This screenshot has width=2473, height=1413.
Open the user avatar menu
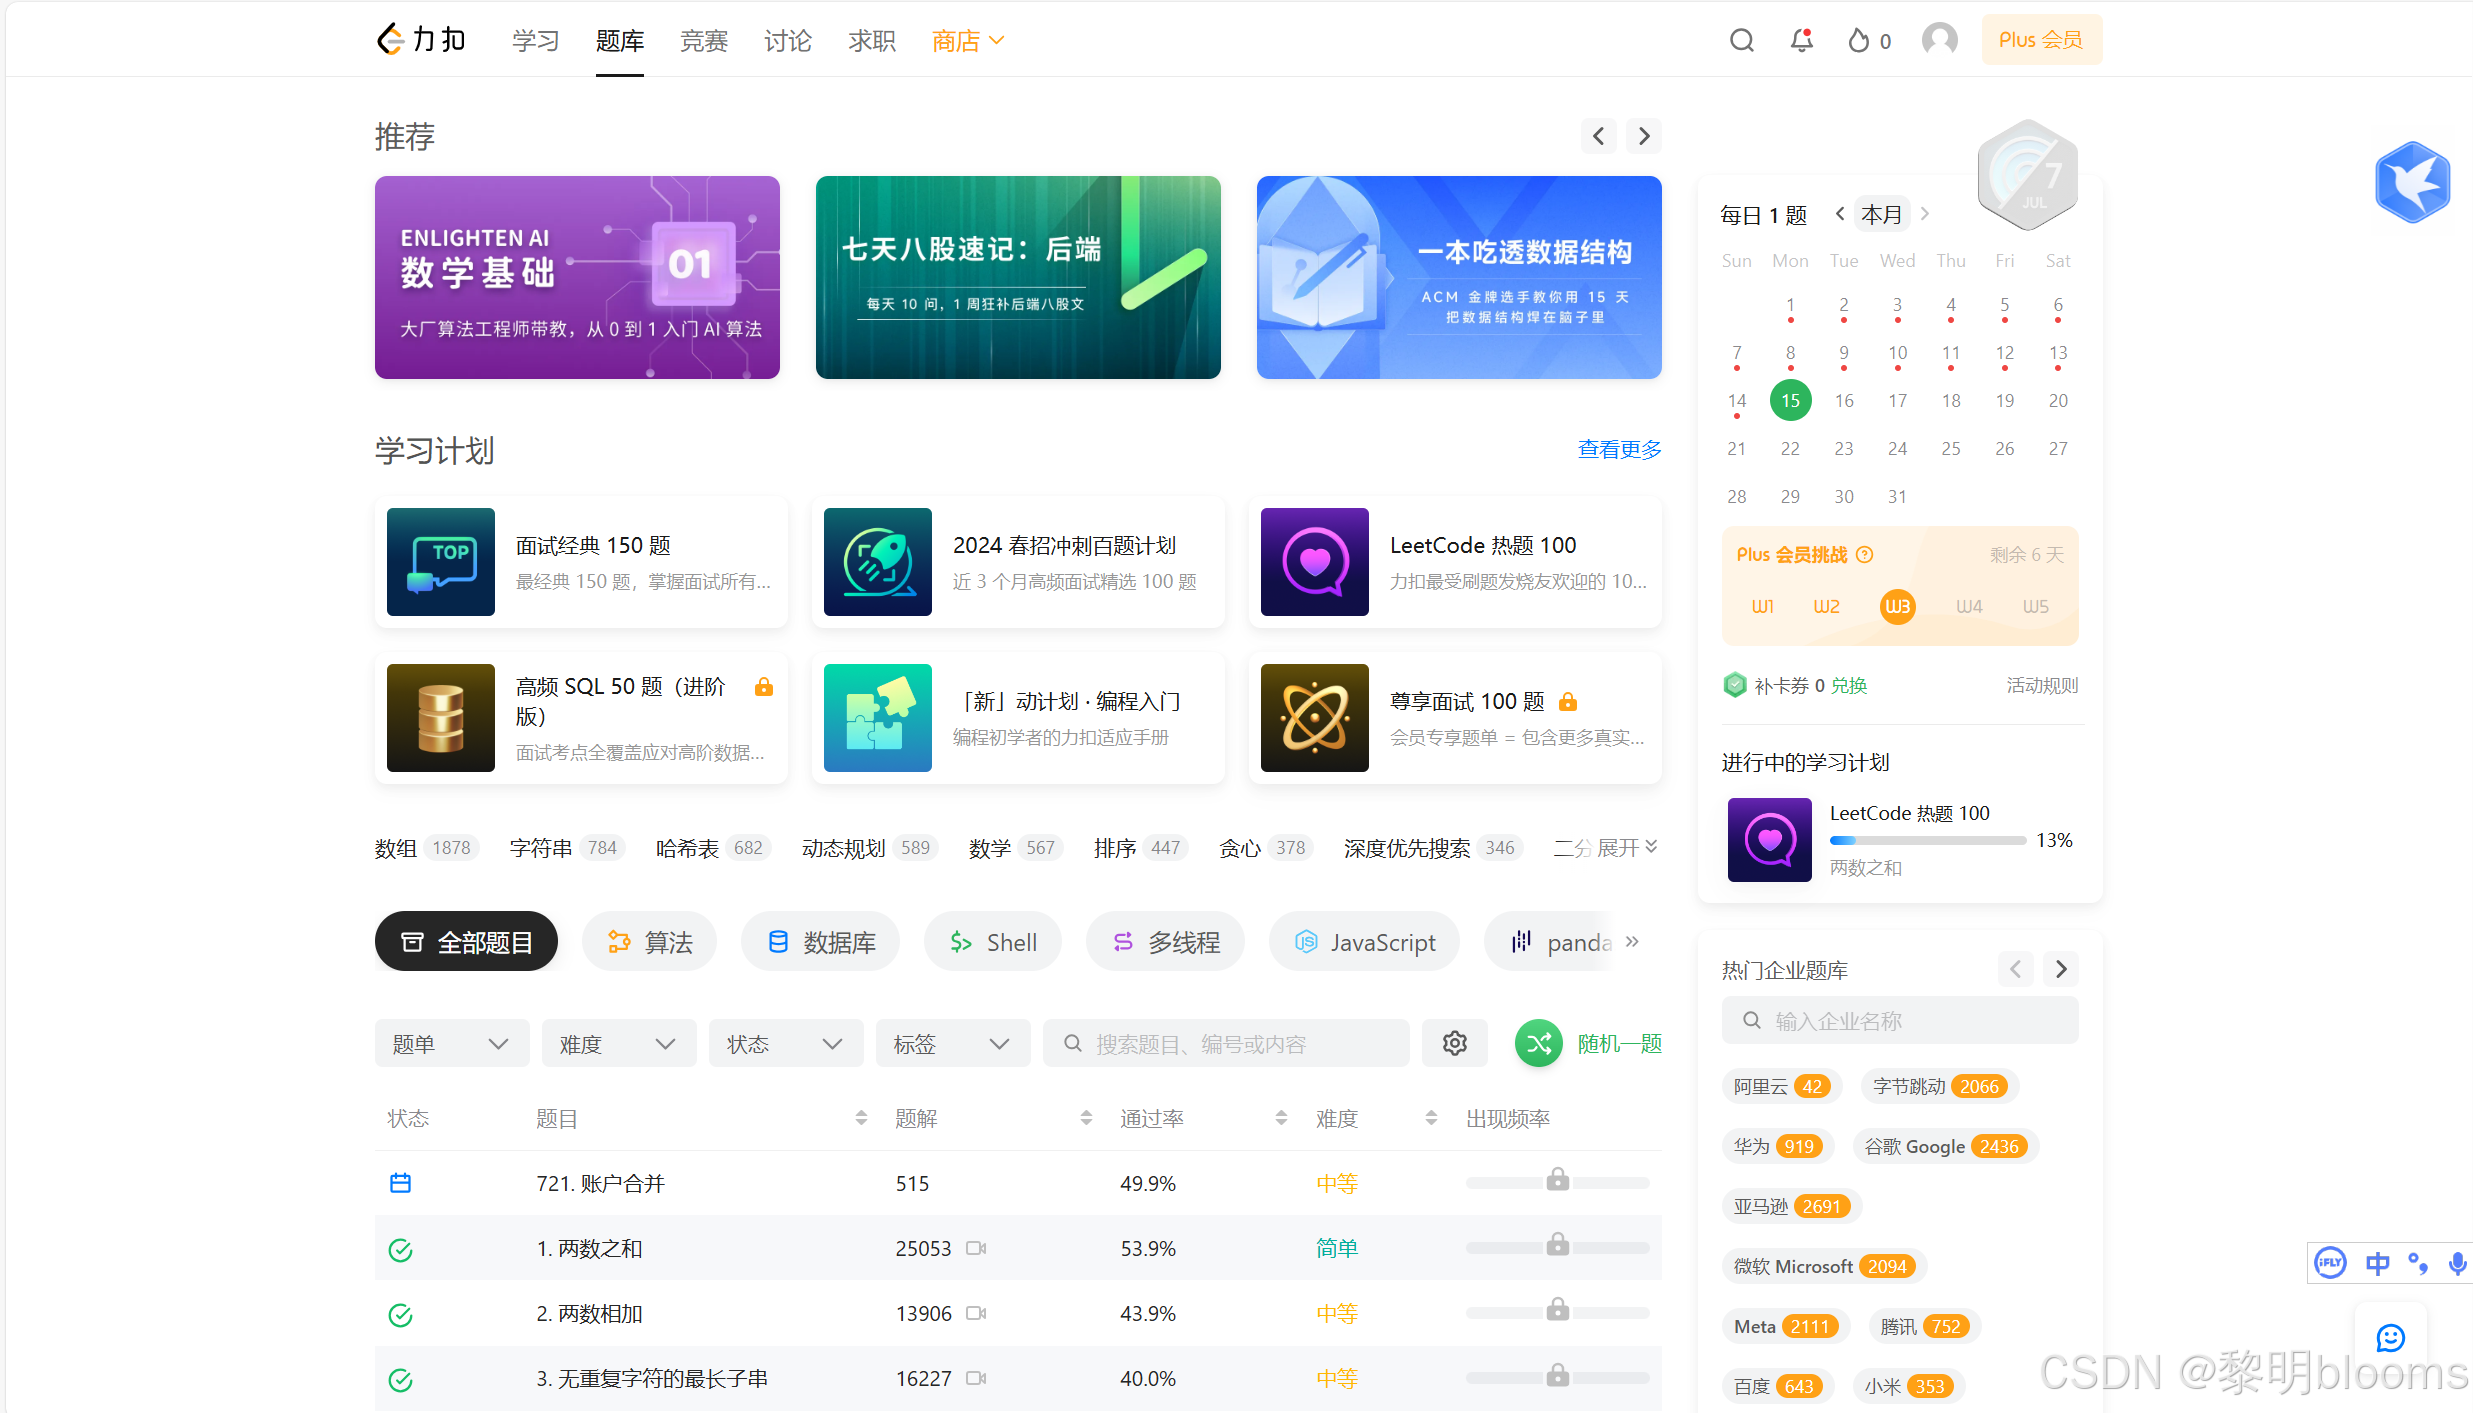(x=1940, y=40)
